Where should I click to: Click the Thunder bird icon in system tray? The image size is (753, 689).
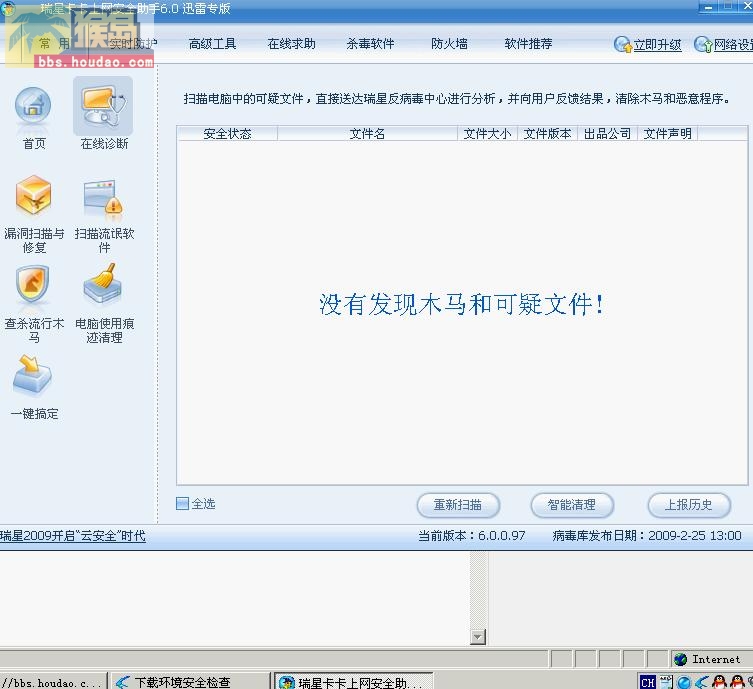[702, 682]
